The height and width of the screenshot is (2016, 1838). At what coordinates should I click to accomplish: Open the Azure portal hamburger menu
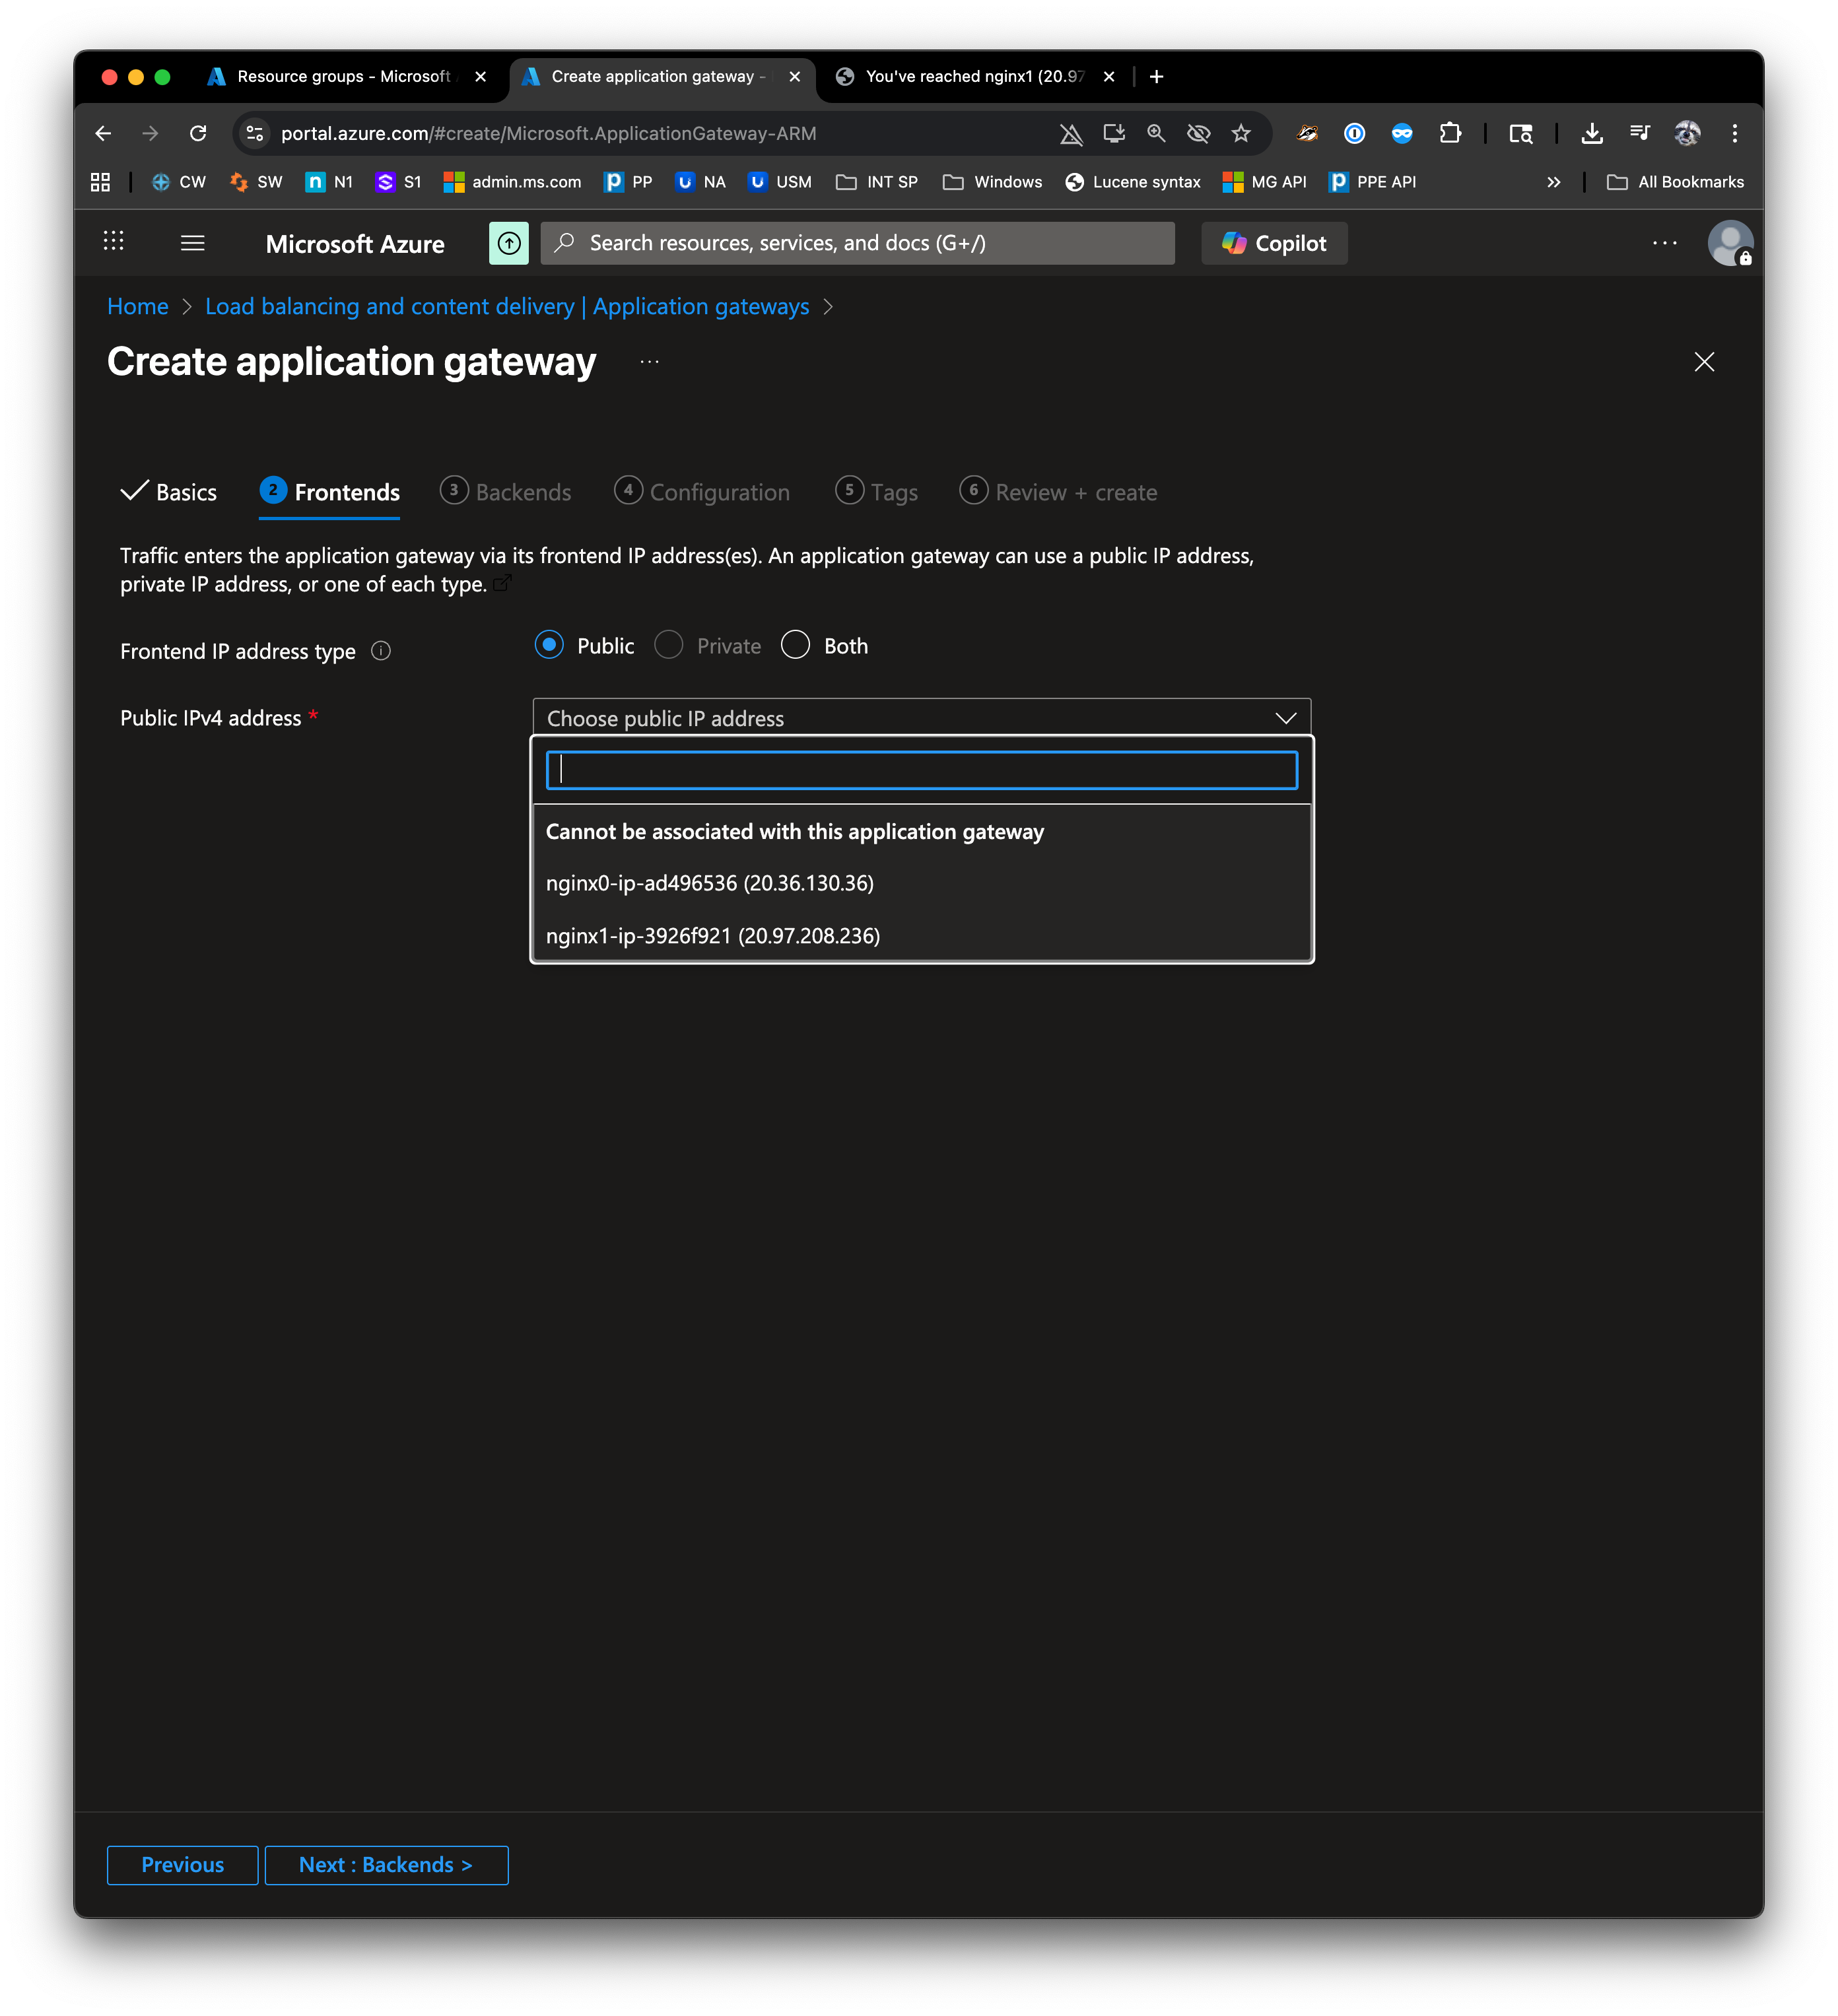click(x=192, y=243)
